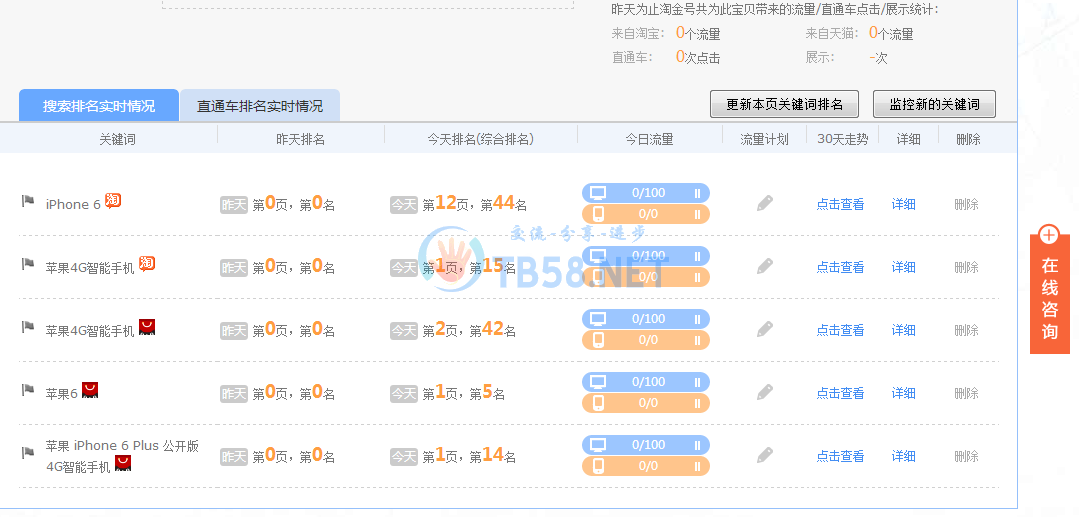Screen dimensions: 1079x517
Task: Pause PC traffic for iPhone 6 Plus 公开版
Action: [697, 445]
